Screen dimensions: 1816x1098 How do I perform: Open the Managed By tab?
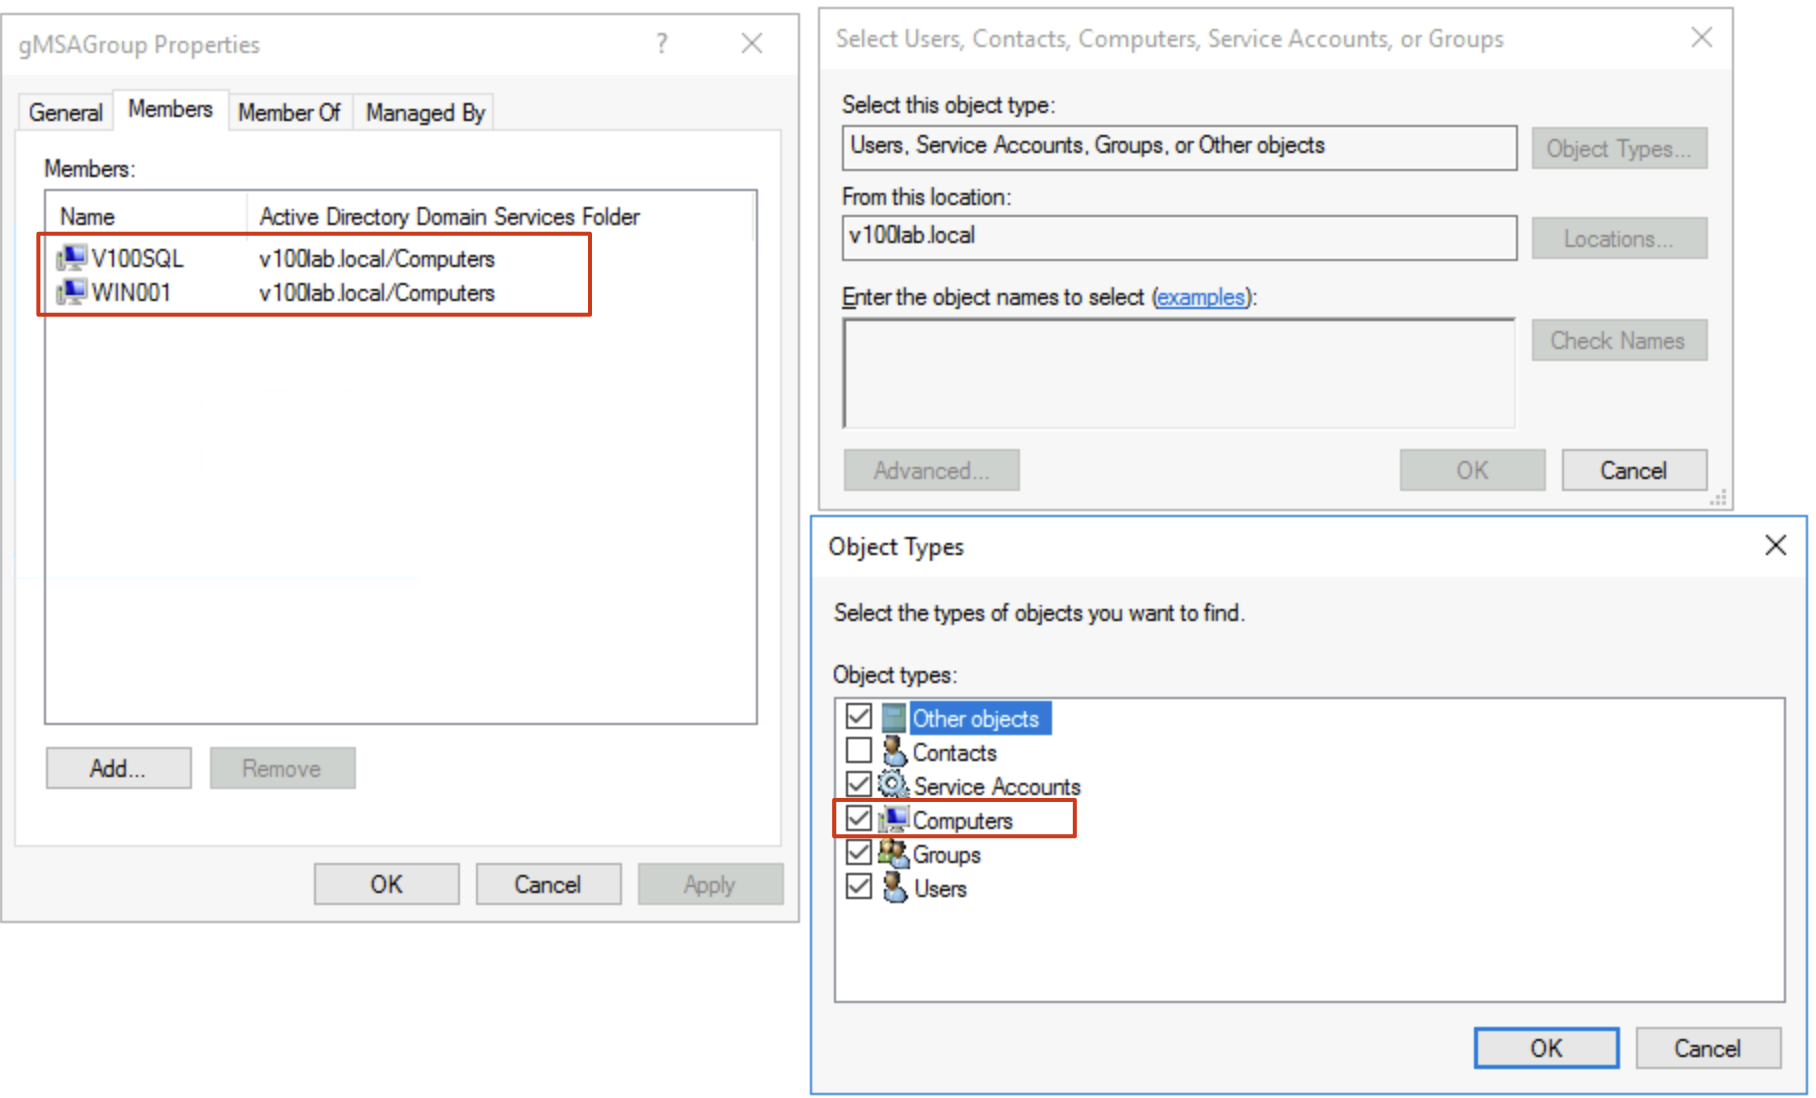[x=425, y=112]
